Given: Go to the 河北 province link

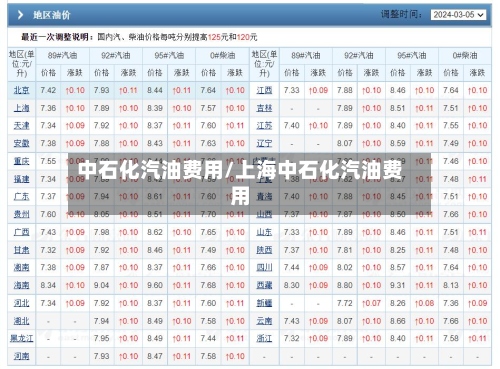Looking at the screenshot, I should 22,303.
